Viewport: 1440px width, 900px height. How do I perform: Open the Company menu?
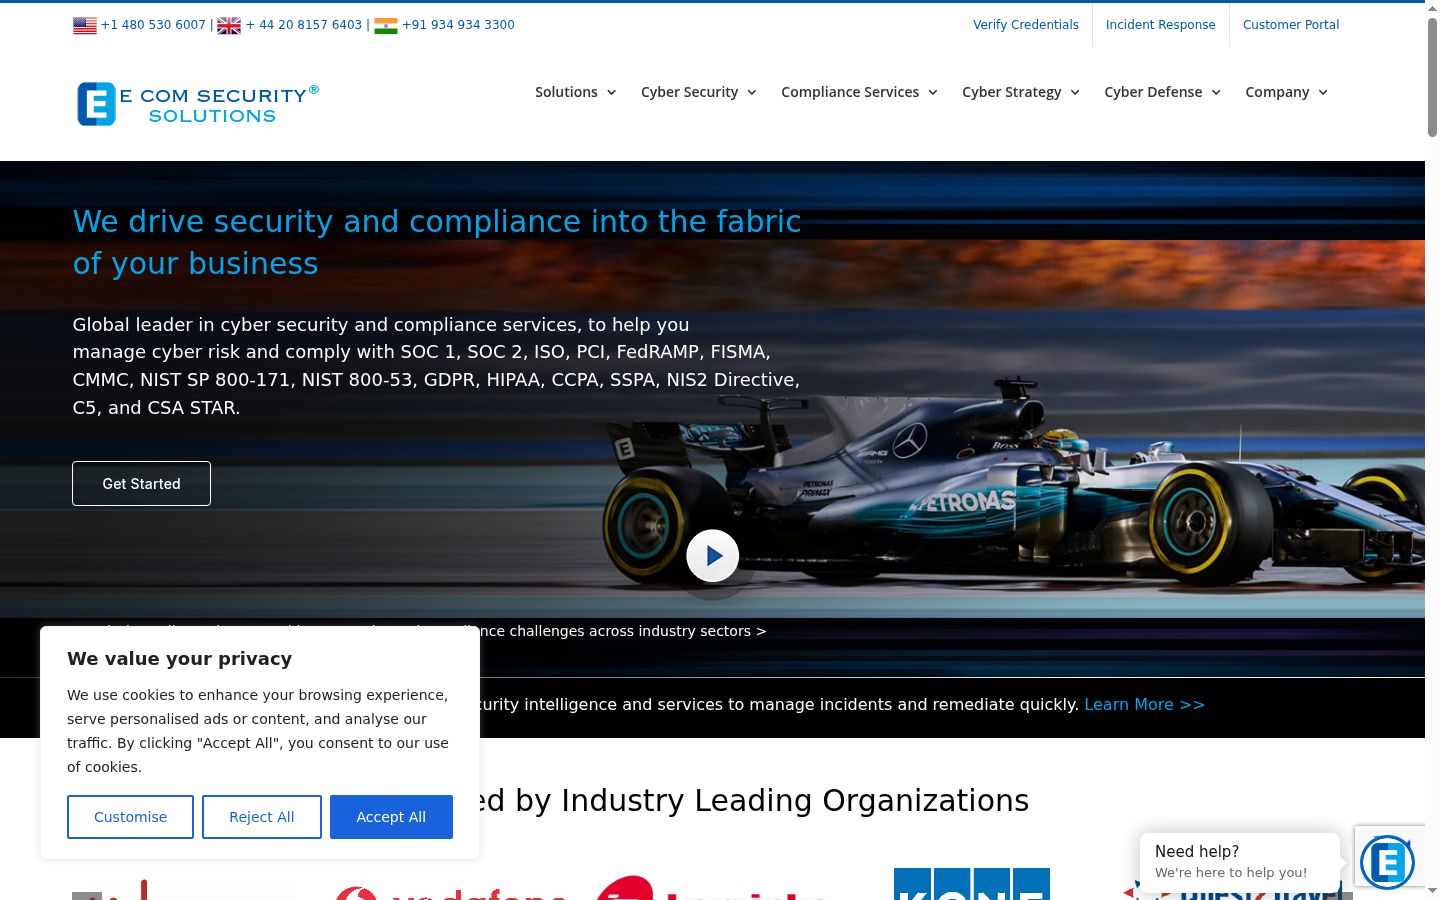[x=1277, y=92]
